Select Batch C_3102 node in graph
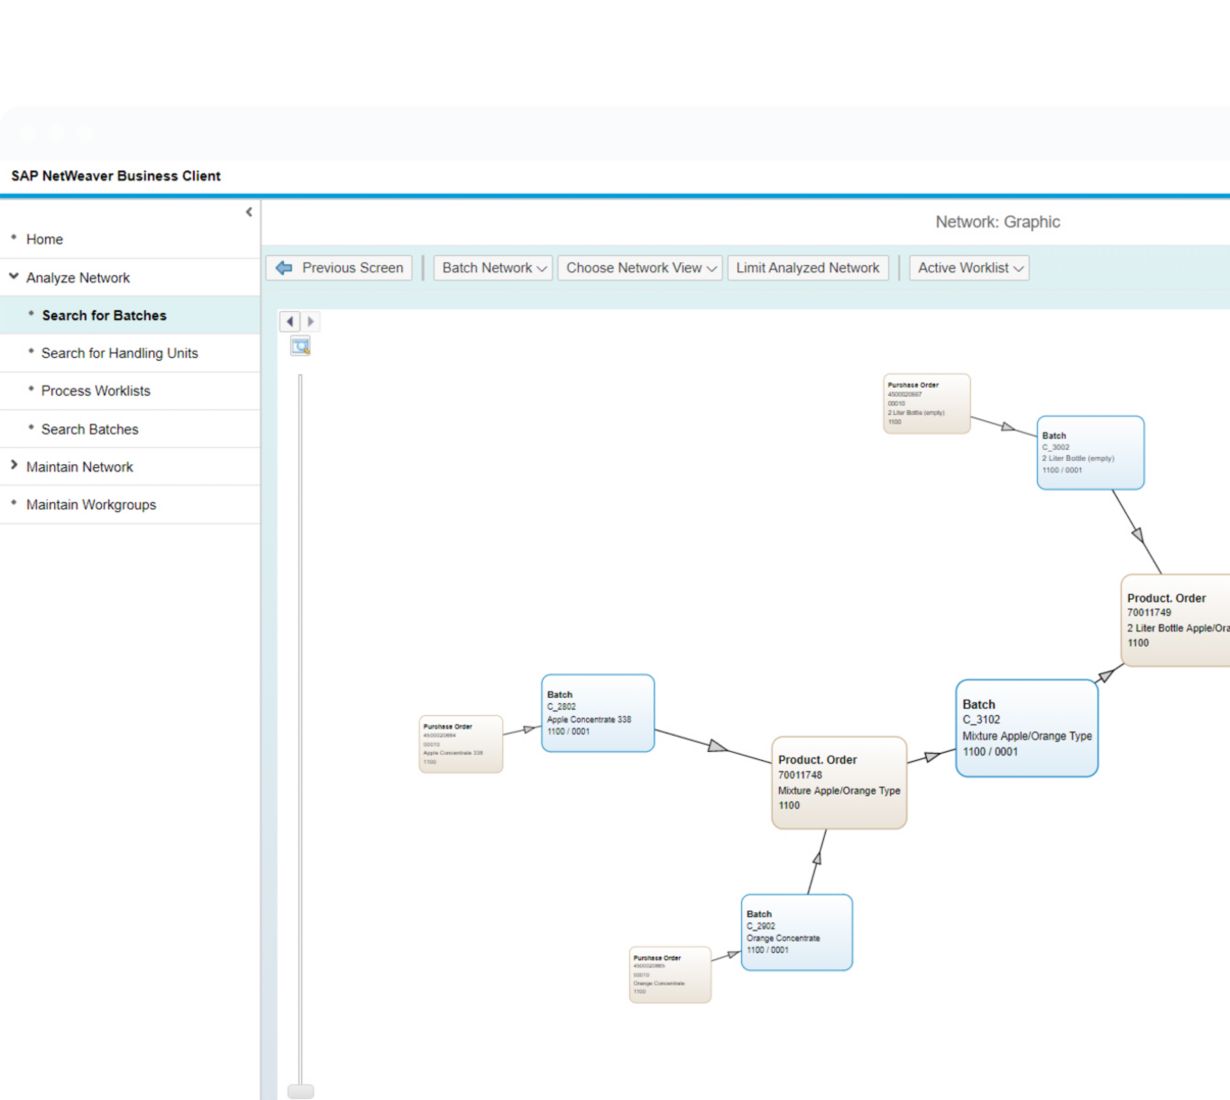The height and width of the screenshot is (1100, 1230). pyautogui.click(x=1027, y=728)
